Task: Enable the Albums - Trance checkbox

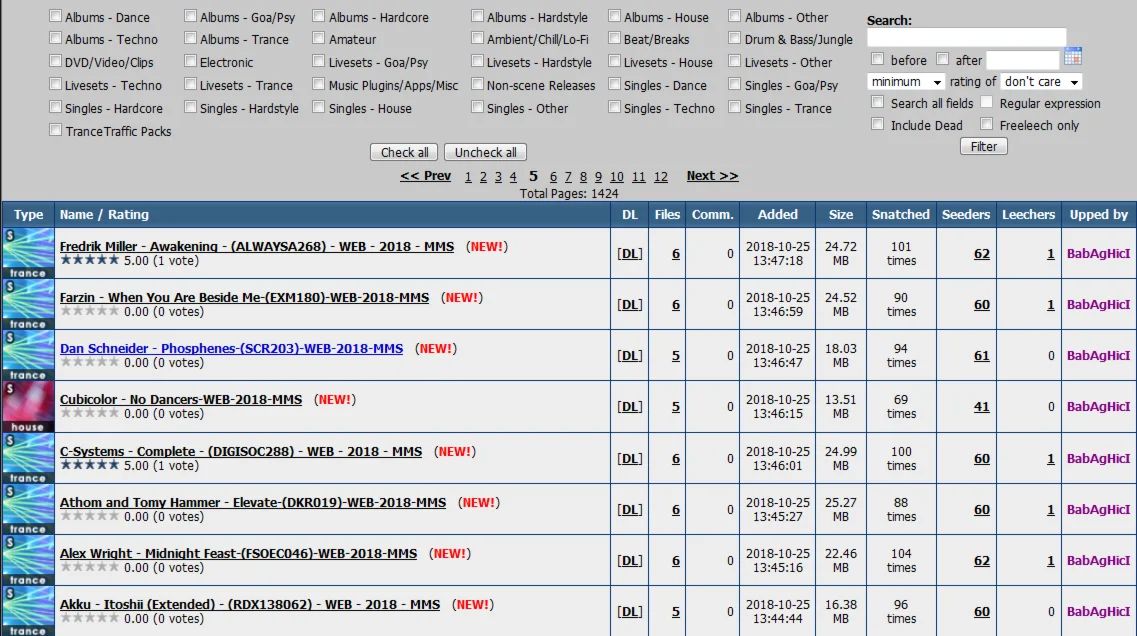Action: click(190, 38)
